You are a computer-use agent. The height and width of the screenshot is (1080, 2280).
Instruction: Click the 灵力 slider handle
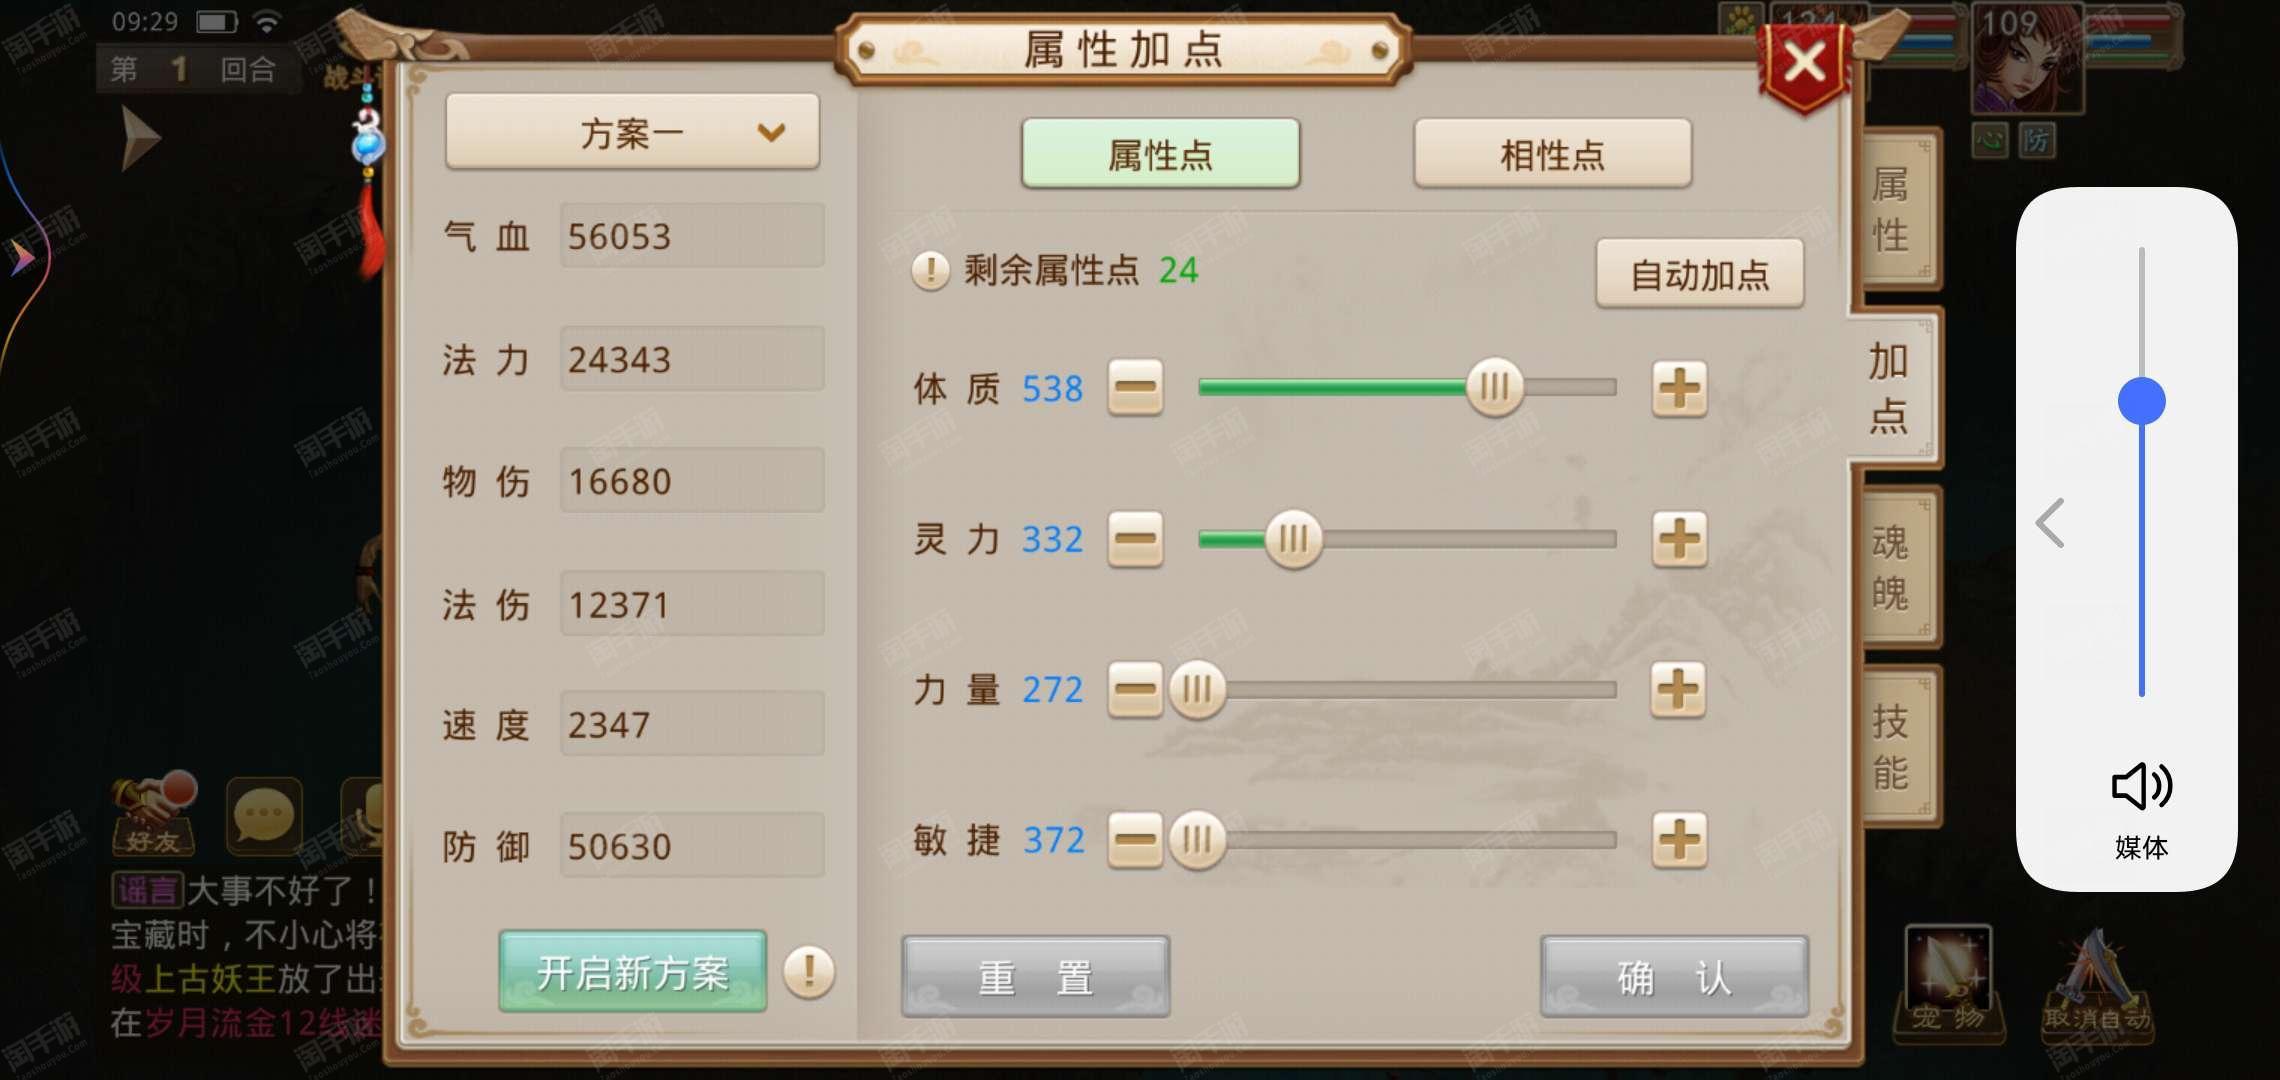[x=1293, y=539]
